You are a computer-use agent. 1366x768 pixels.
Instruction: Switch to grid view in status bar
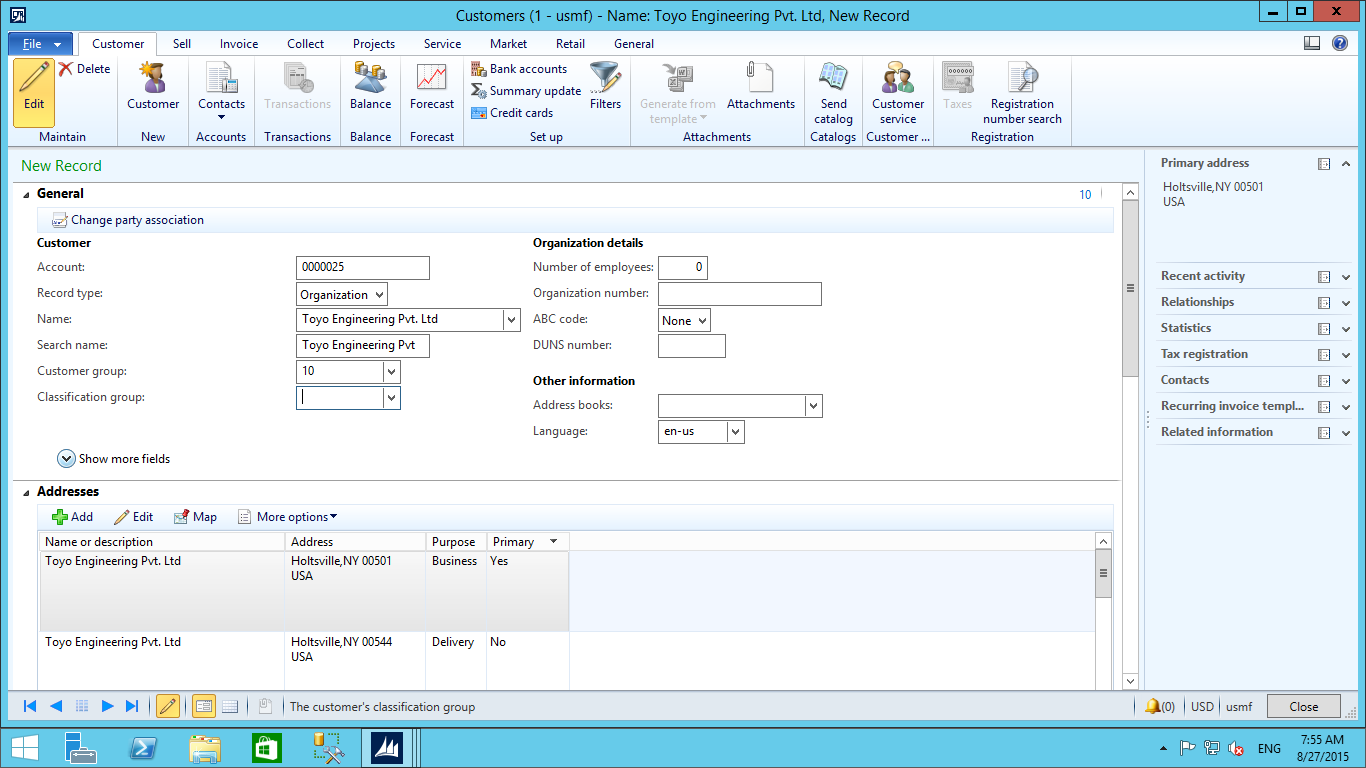230,706
